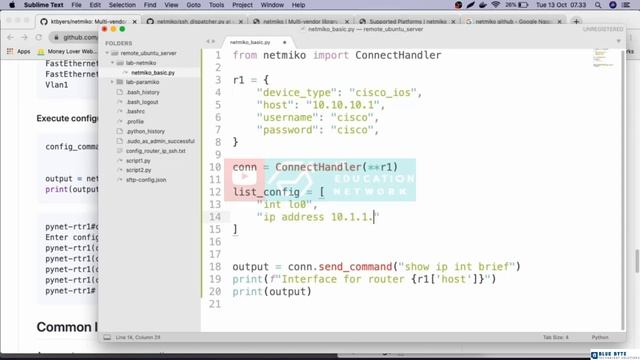The width and height of the screenshot is (640, 360).
Task: Reload the browser page
Action: pos(38,37)
